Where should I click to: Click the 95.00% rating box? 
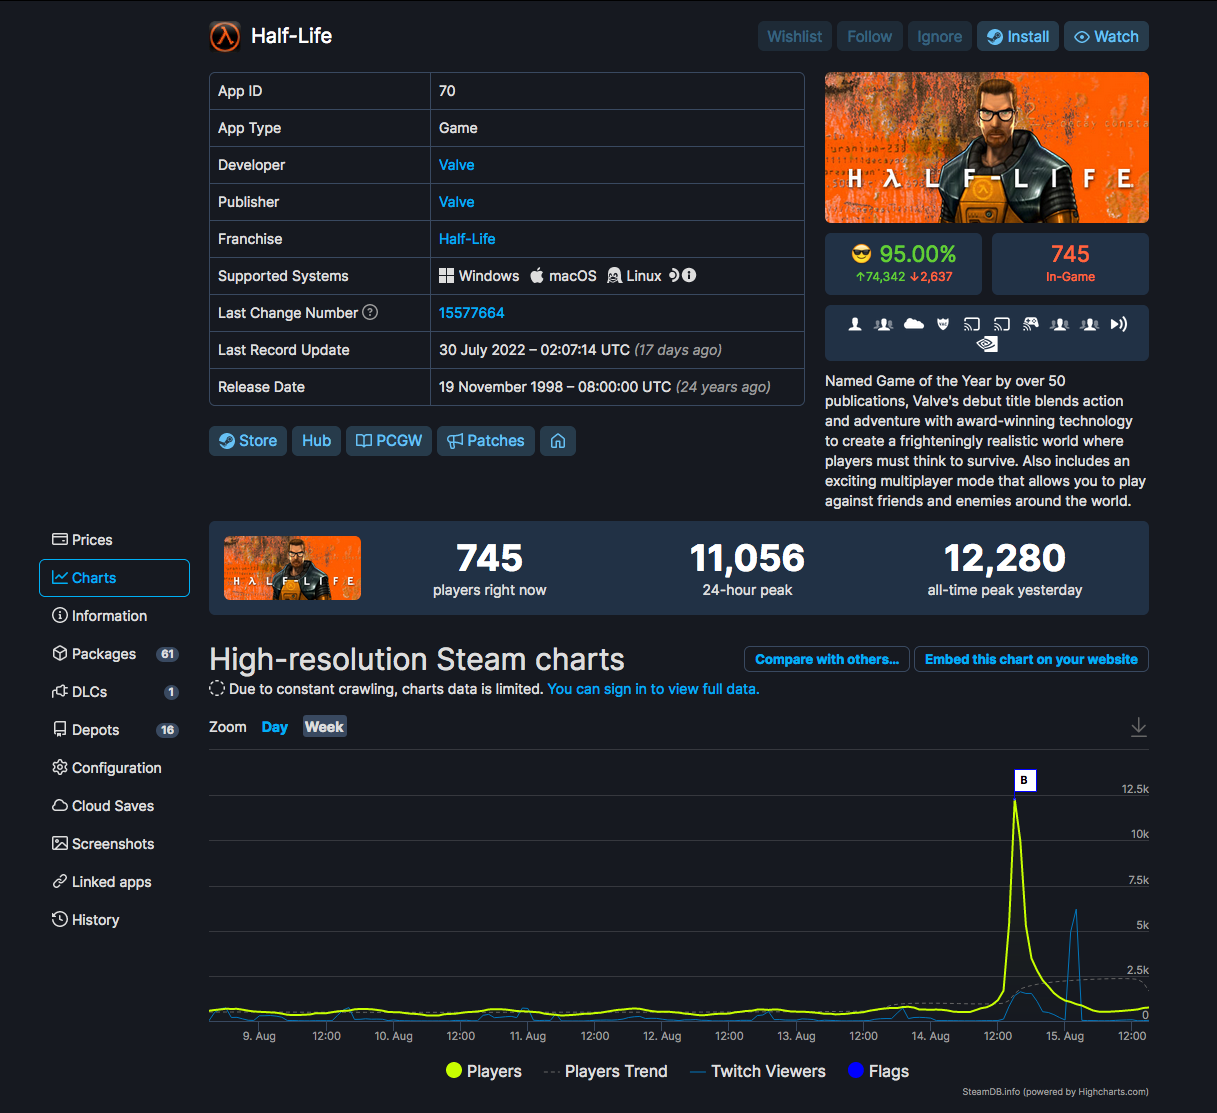tap(904, 264)
